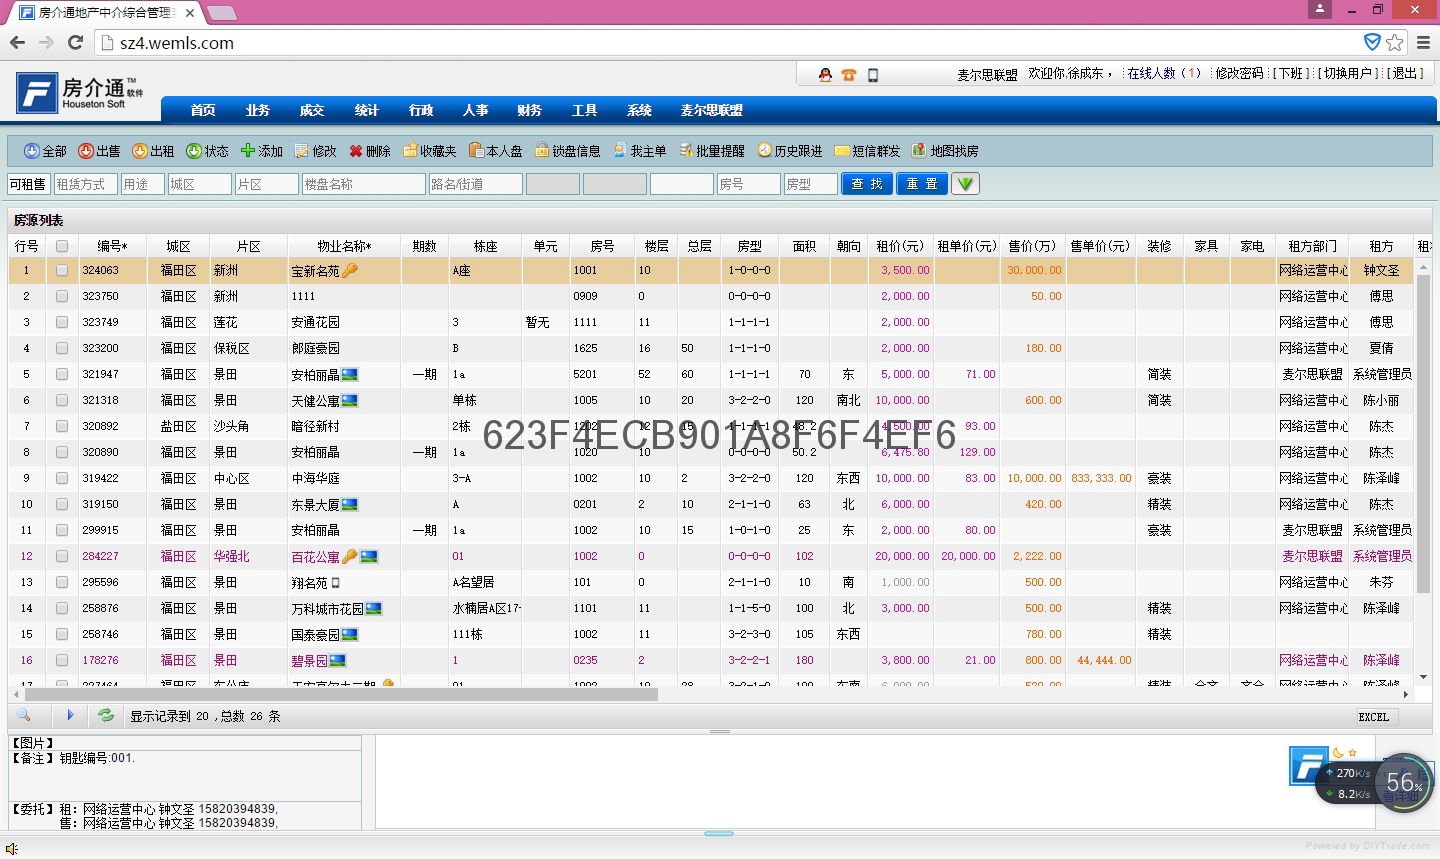Image resolution: width=1440 pixels, height=859 pixels.
Task: Click the orange telephone icon in header
Action: (x=849, y=75)
